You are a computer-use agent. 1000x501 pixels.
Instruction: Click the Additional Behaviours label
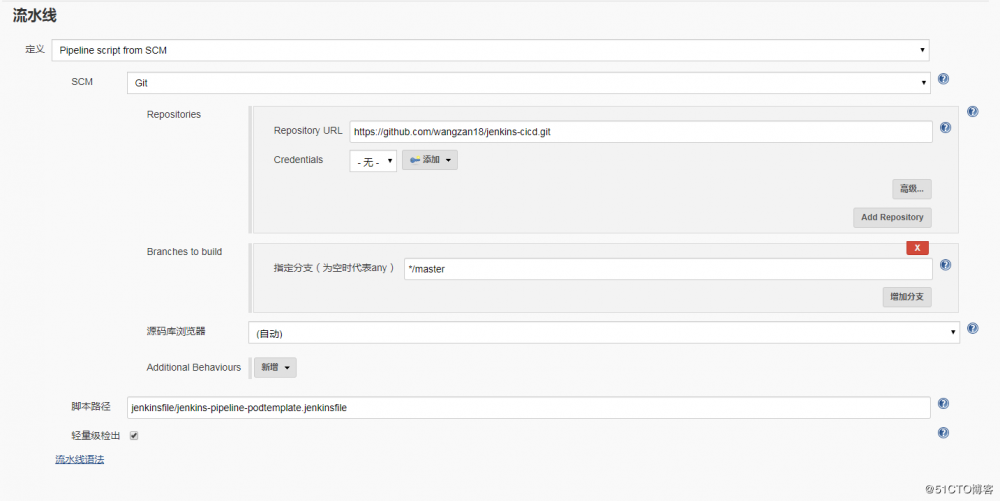tap(194, 367)
